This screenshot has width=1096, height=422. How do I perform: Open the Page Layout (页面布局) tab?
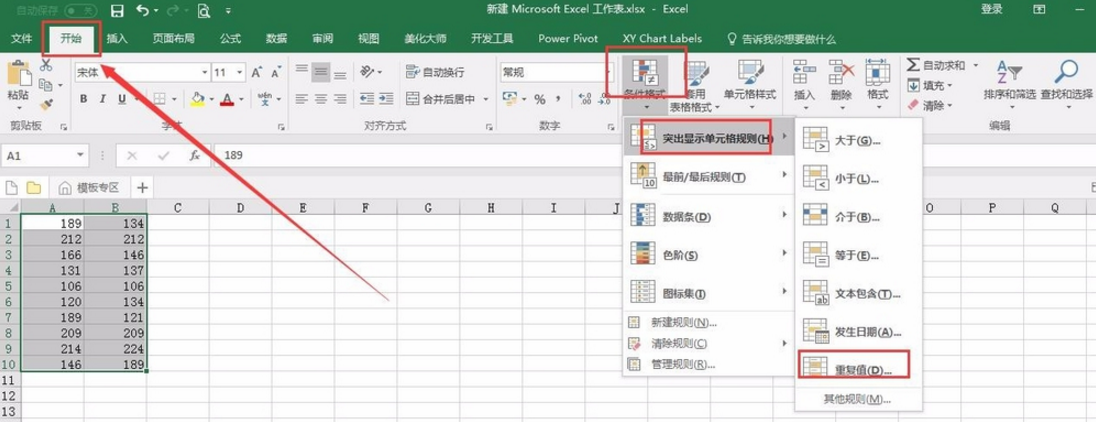coord(173,38)
